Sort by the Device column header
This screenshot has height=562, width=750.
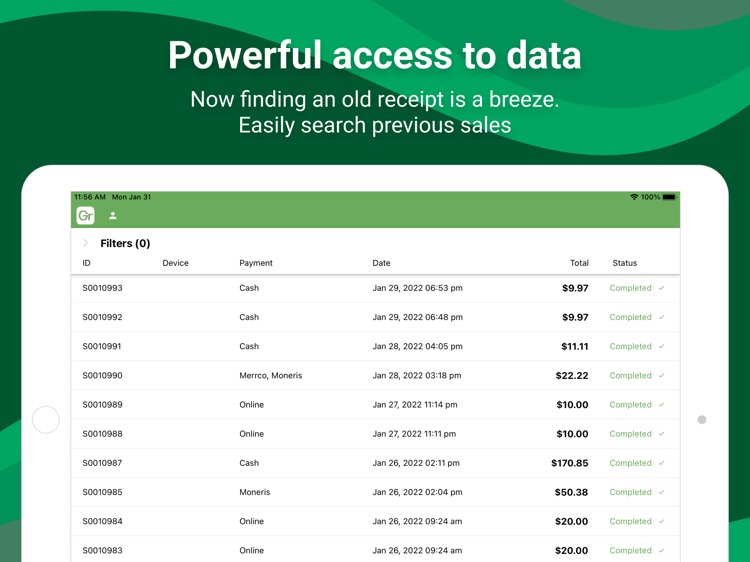[x=176, y=263]
